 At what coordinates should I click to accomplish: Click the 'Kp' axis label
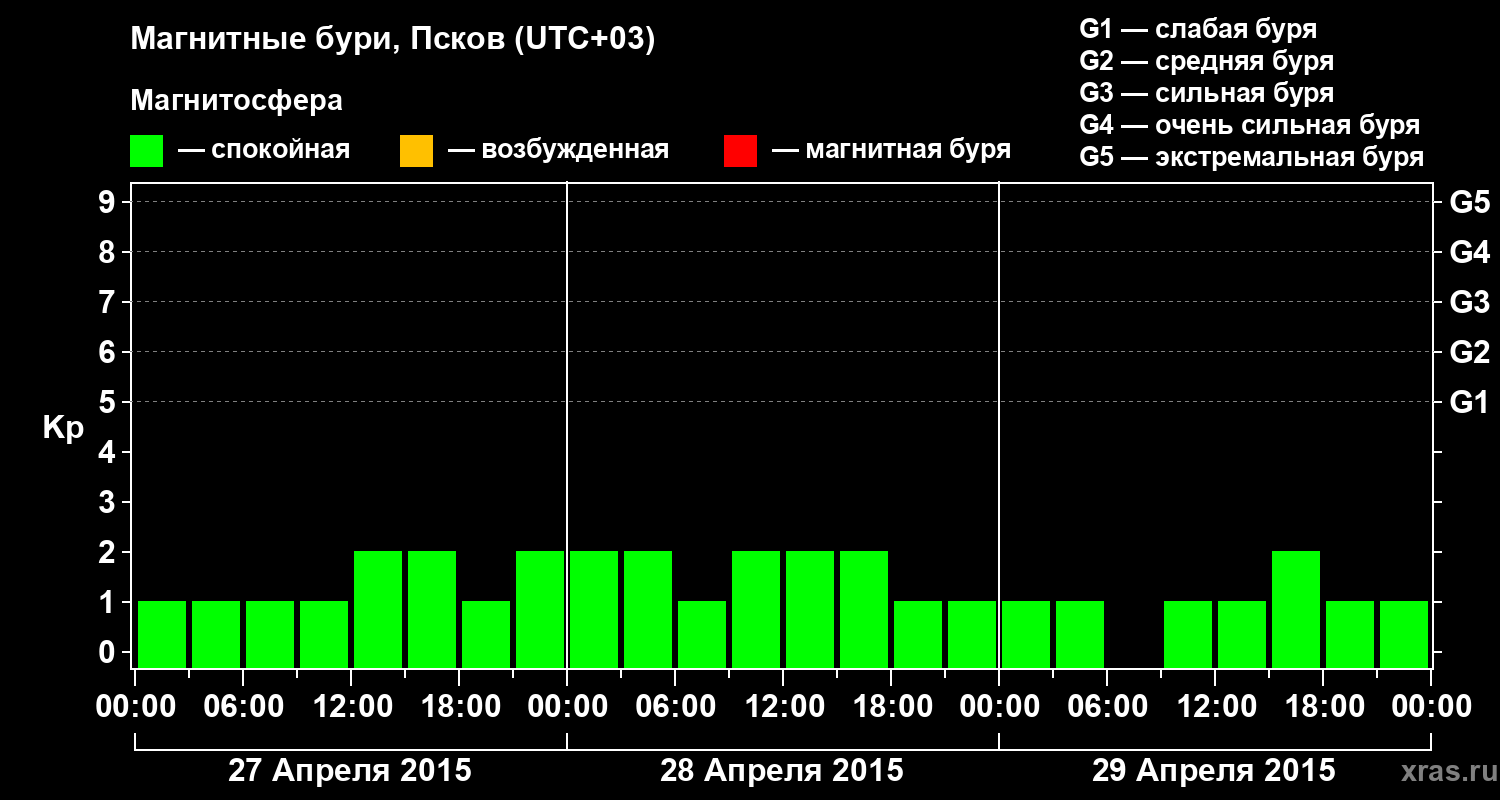click(63, 428)
